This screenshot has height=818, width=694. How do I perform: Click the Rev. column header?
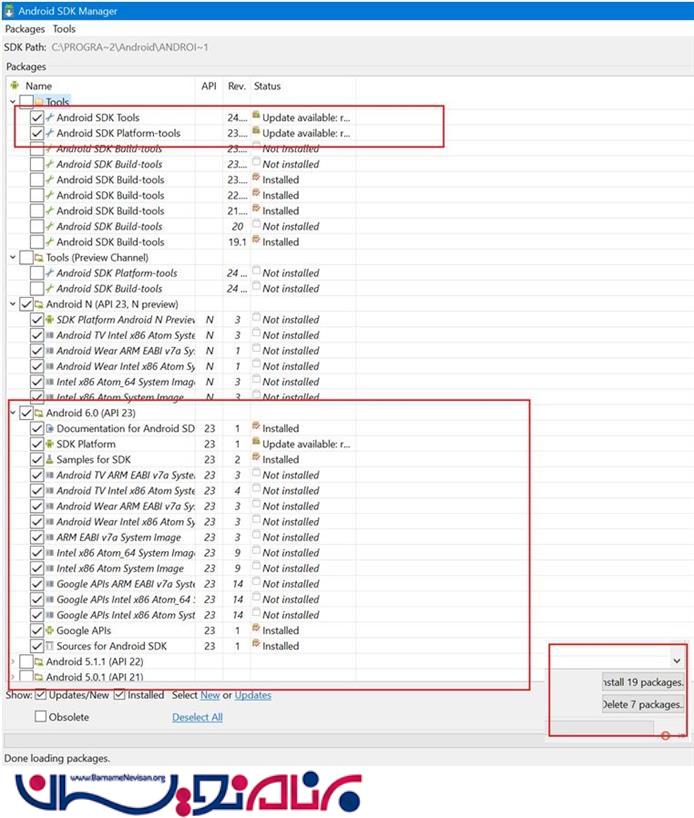point(236,86)
